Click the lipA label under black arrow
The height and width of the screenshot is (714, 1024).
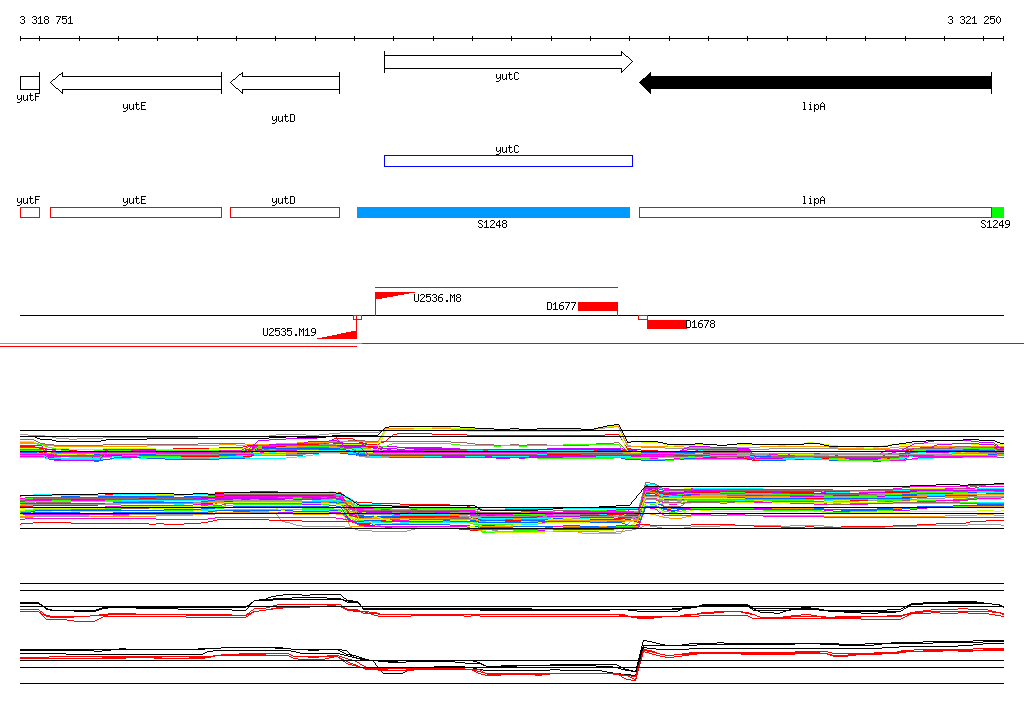[x=814, y=106]
